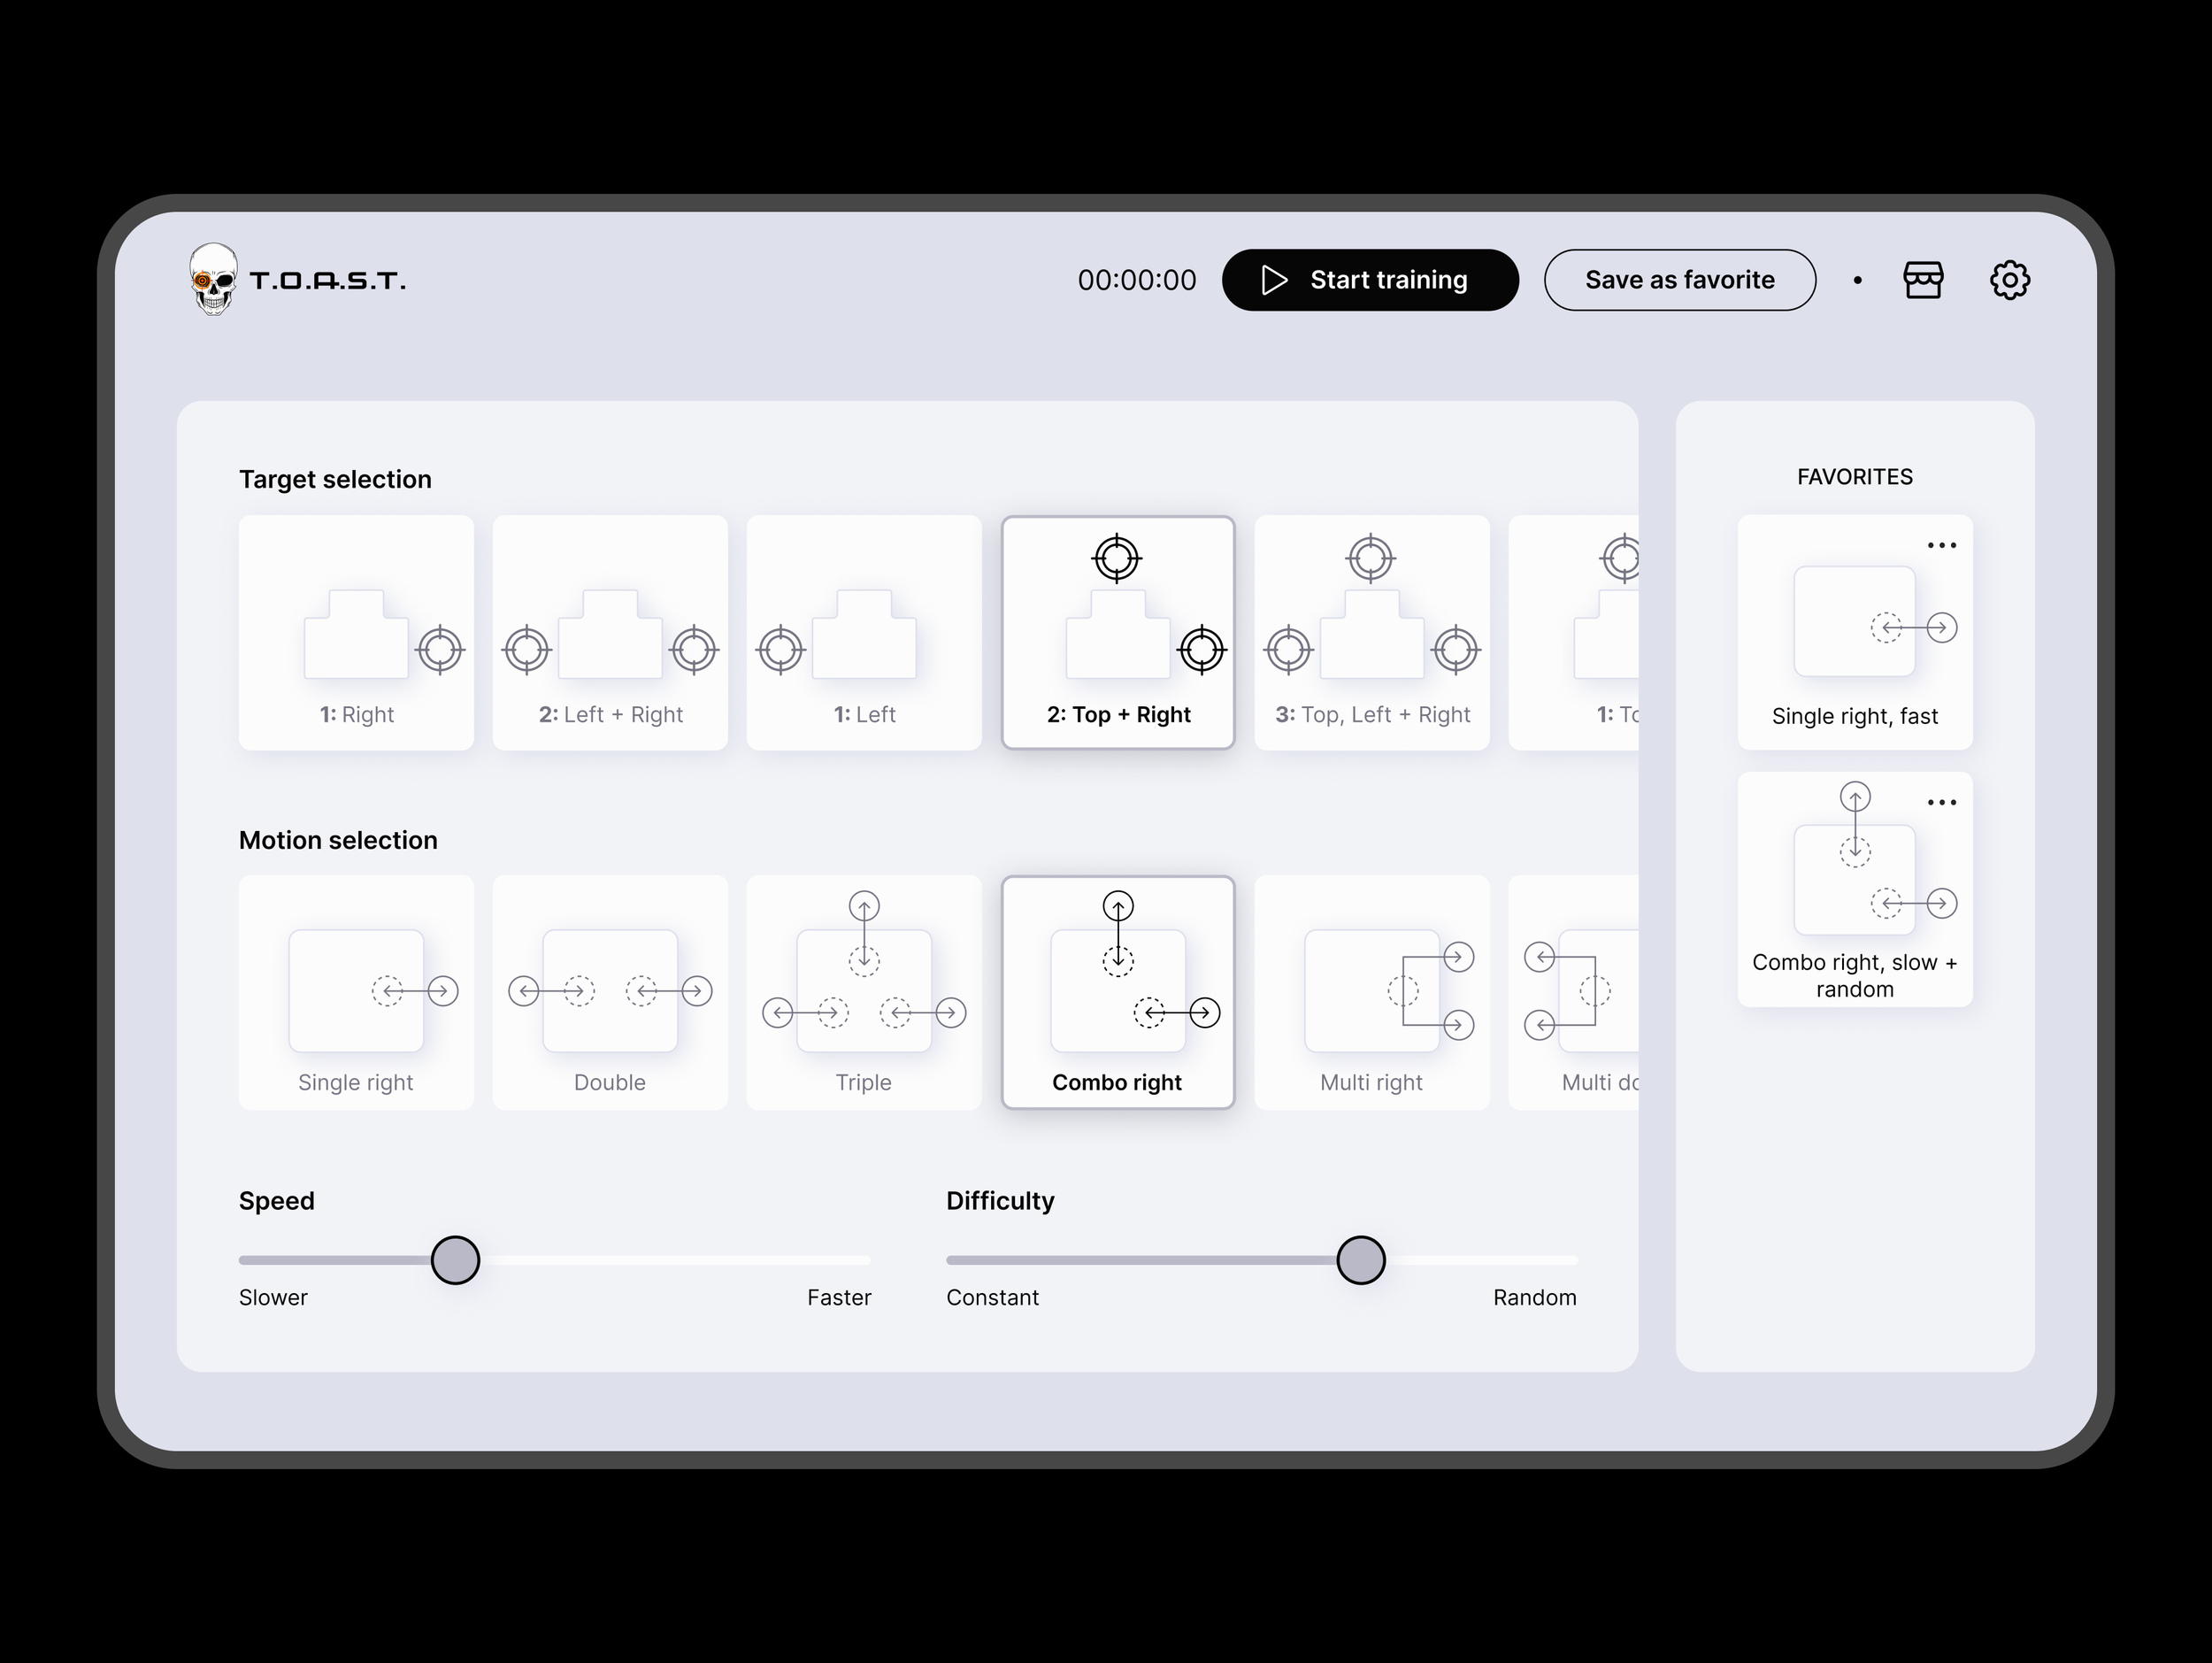Image resolution: width=2212 pixels, height=1663 pixels.
Task: Open settings gear icon
Action: click(2009, 280)
